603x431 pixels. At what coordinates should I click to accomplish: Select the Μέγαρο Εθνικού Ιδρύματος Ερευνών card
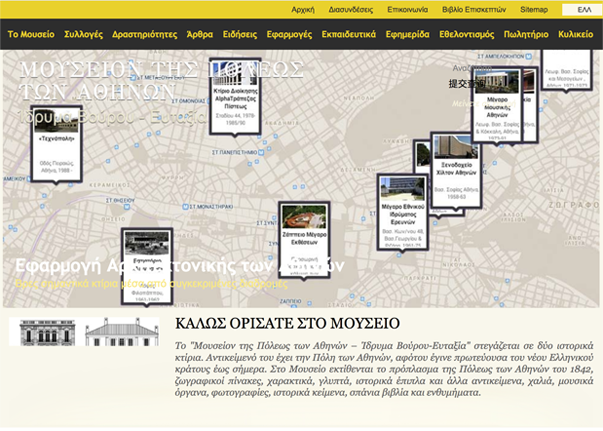click(402, 212)
